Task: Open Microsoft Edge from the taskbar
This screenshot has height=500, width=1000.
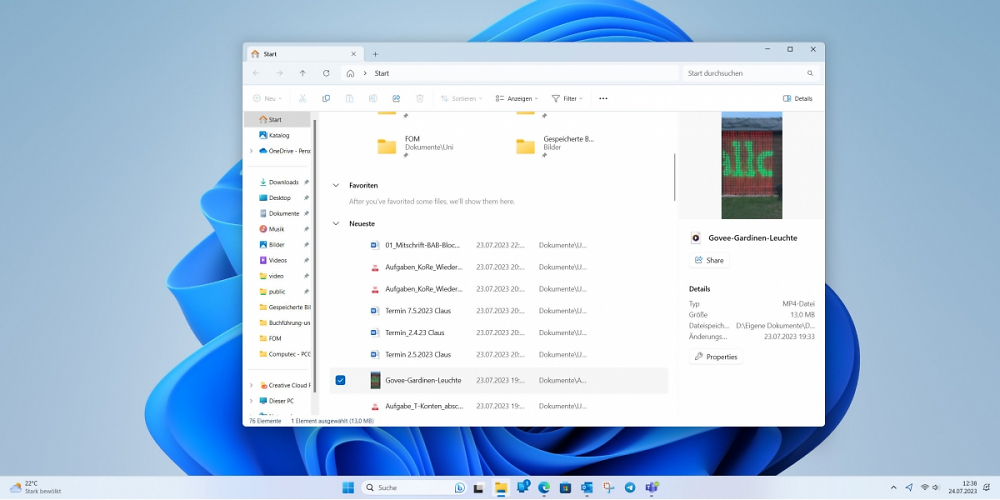Action: click(x=544, y=488)
